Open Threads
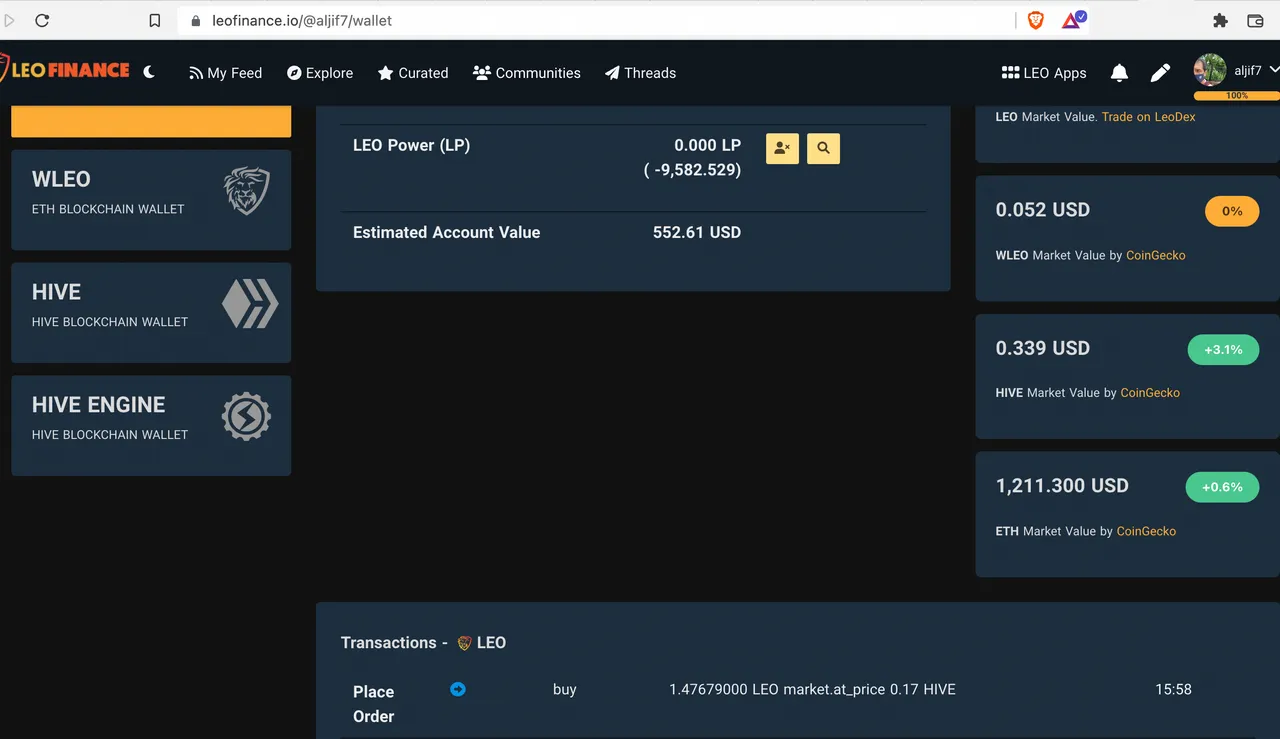This screenshot has width=1280, height=739. coord(640,73)
